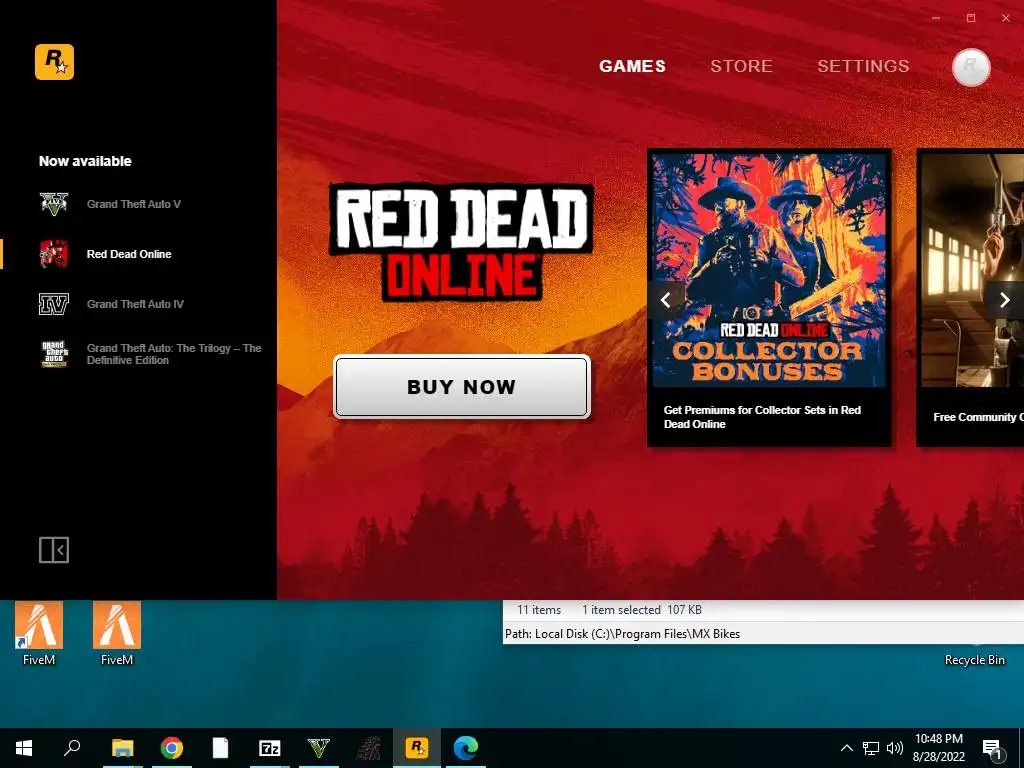Select Red Dead Online game icon

(54, 254)
